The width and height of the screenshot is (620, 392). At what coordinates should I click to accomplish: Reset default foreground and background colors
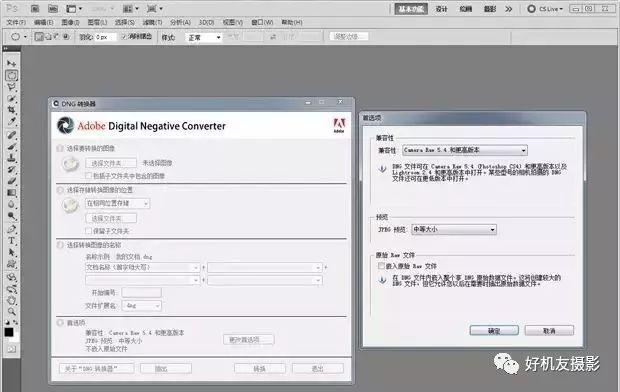[x=8, y=322]
